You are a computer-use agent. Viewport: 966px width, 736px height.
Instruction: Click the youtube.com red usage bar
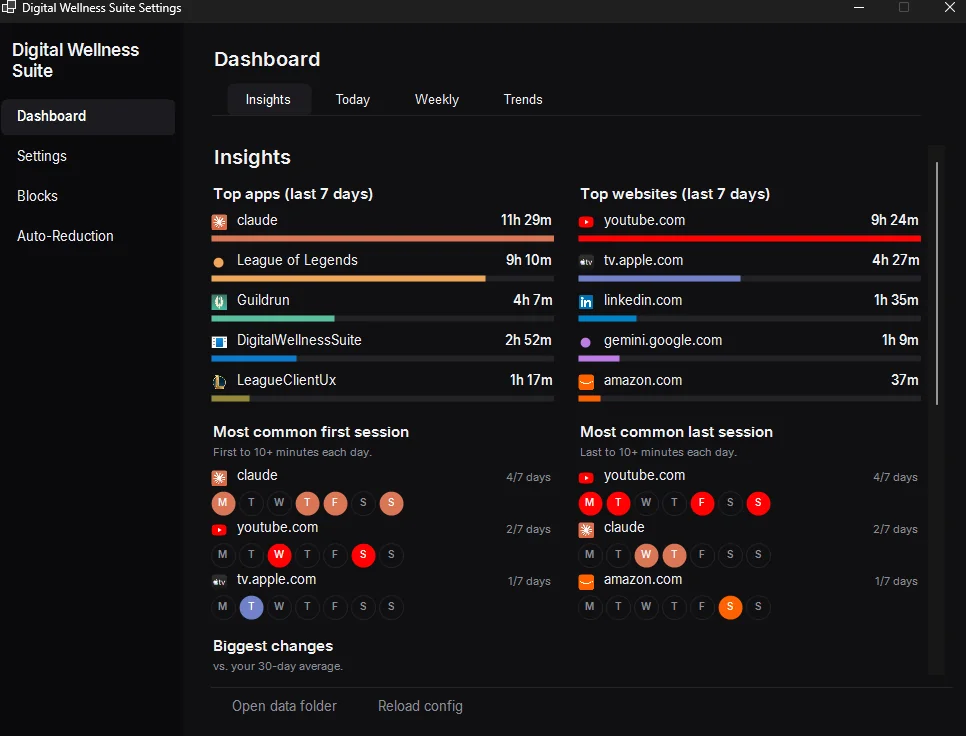pyautogui.click(x=749, y=238)
